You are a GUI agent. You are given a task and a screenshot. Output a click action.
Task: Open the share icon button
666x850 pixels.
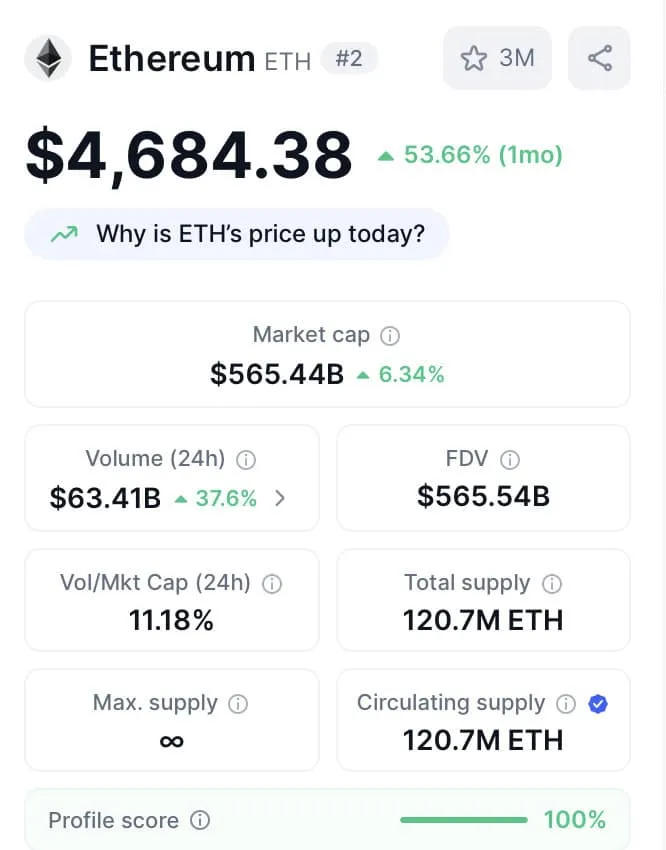[x=599, y=58]
